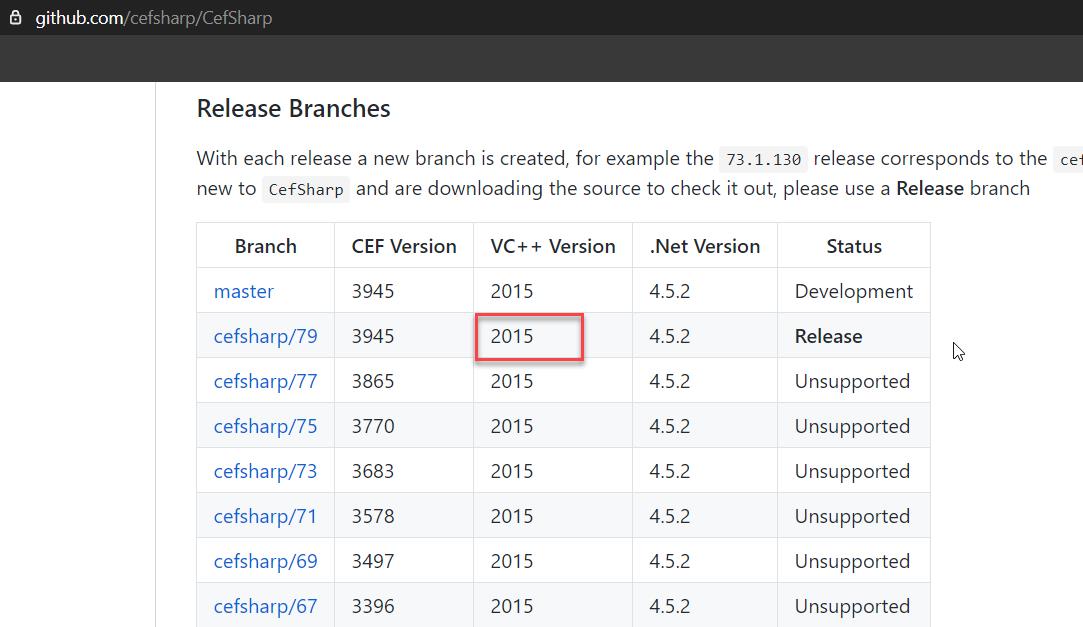Viewport: 1083px width, 627px height.
Task: Click the Branch column header
Action: click(x=265, y=245)
